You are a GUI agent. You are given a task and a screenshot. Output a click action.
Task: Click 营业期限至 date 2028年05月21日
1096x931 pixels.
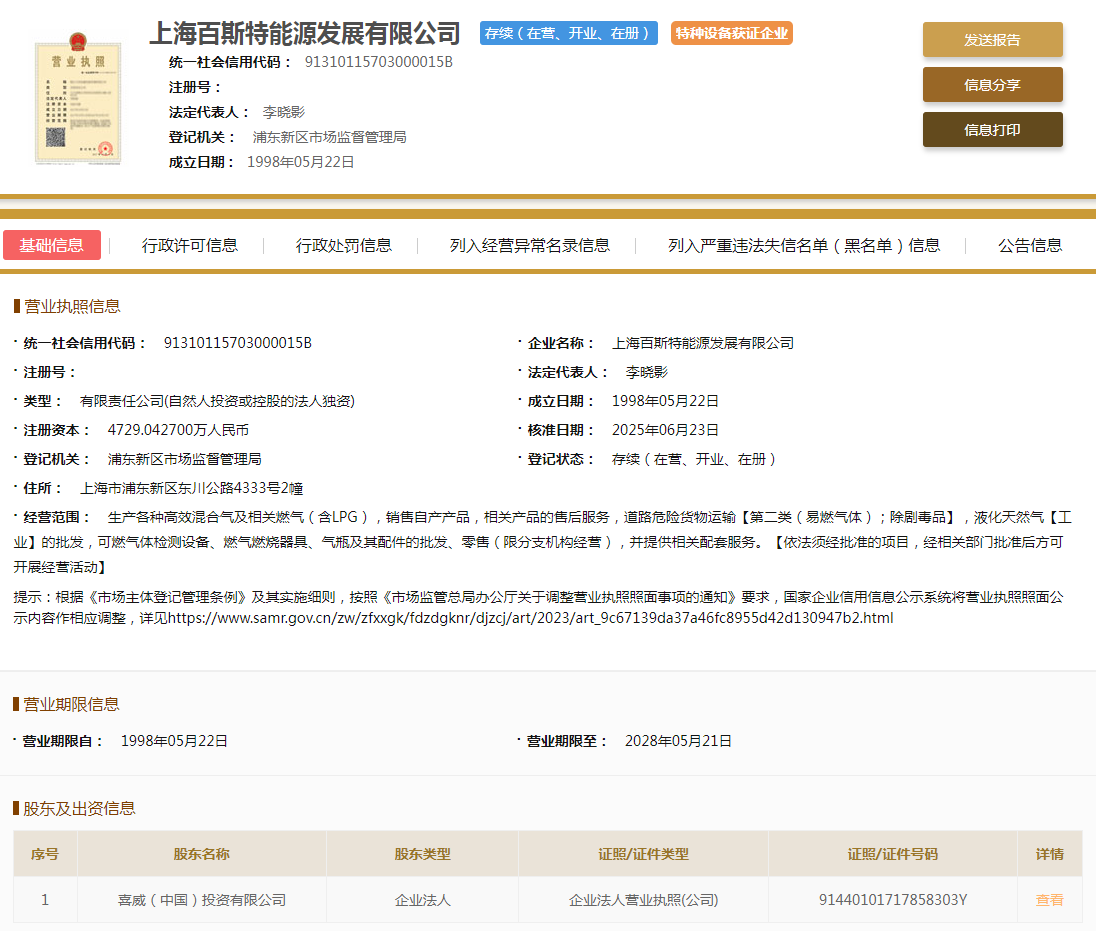point(678,741)
